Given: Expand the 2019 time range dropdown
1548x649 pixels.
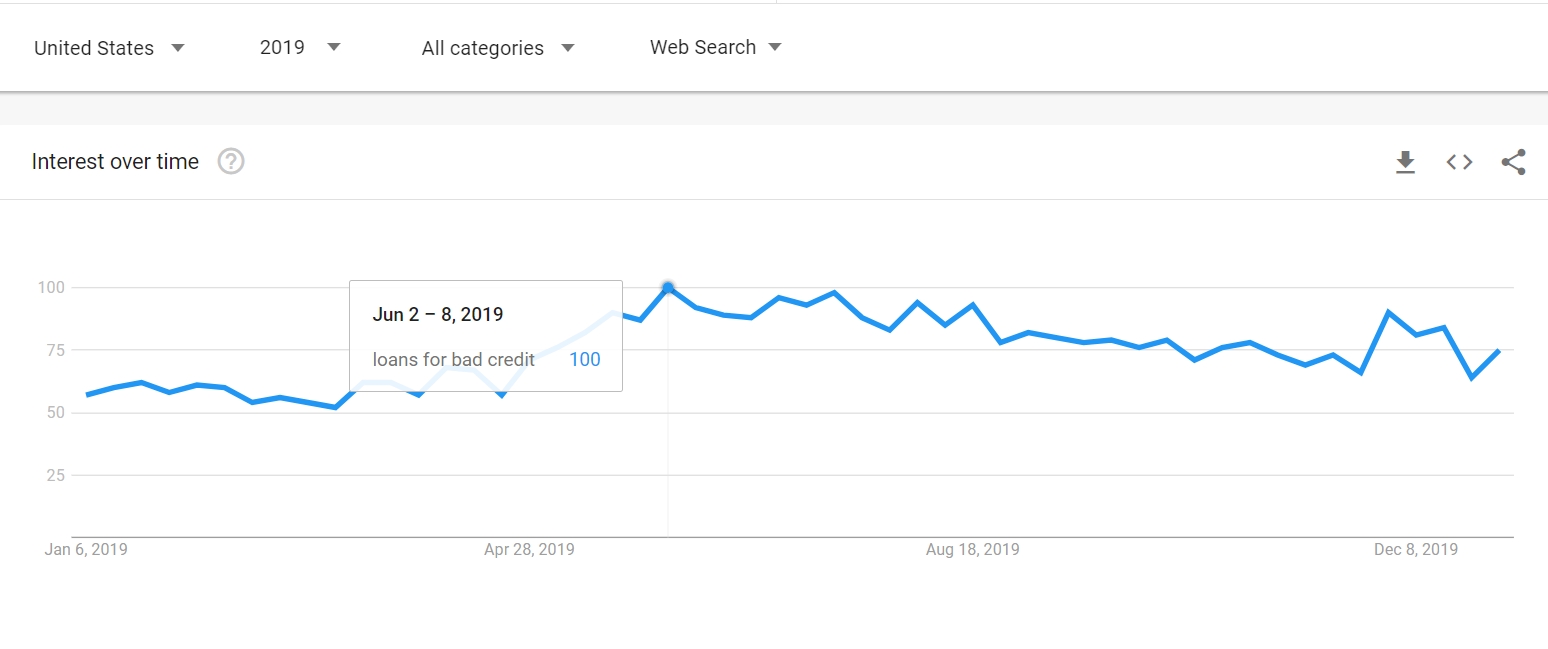Looking at the screenshot, I should (300, 47).
